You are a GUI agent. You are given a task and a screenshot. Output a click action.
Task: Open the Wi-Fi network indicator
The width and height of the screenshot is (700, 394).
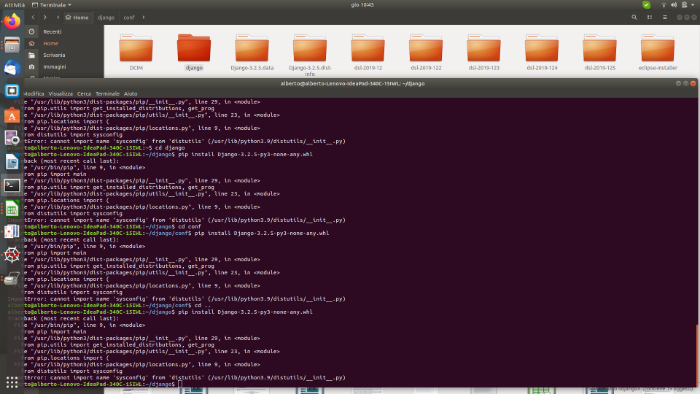(x=663, y=5)
